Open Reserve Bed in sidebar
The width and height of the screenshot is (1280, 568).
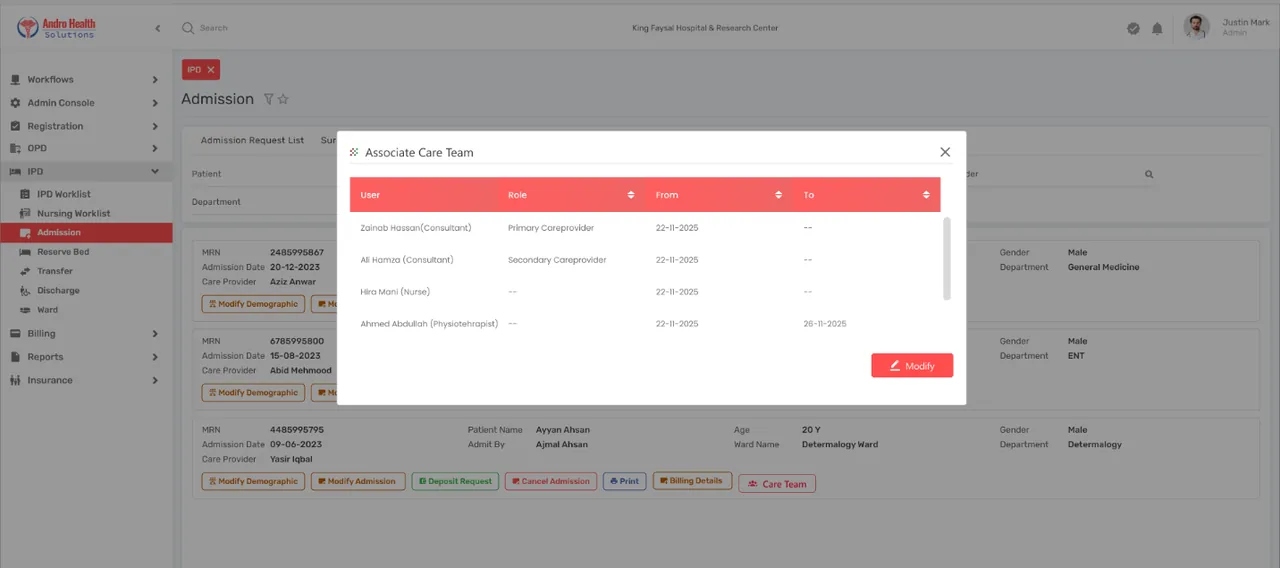tap(63, 252)
